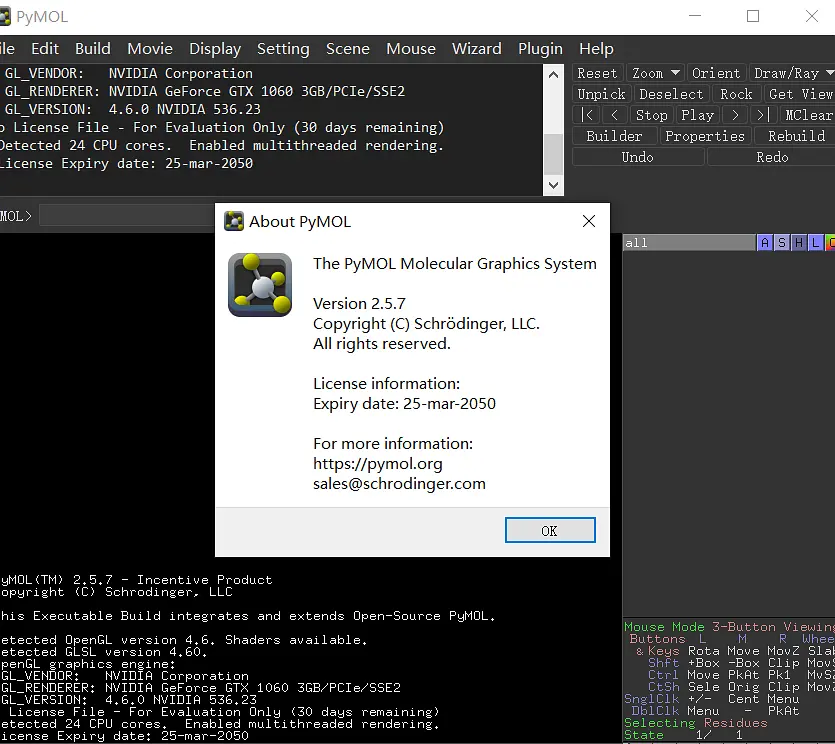Open the H hide menu for all
The width and height of the screenshot is (835, 744).
pyautogui.click(x=799, y=243)
